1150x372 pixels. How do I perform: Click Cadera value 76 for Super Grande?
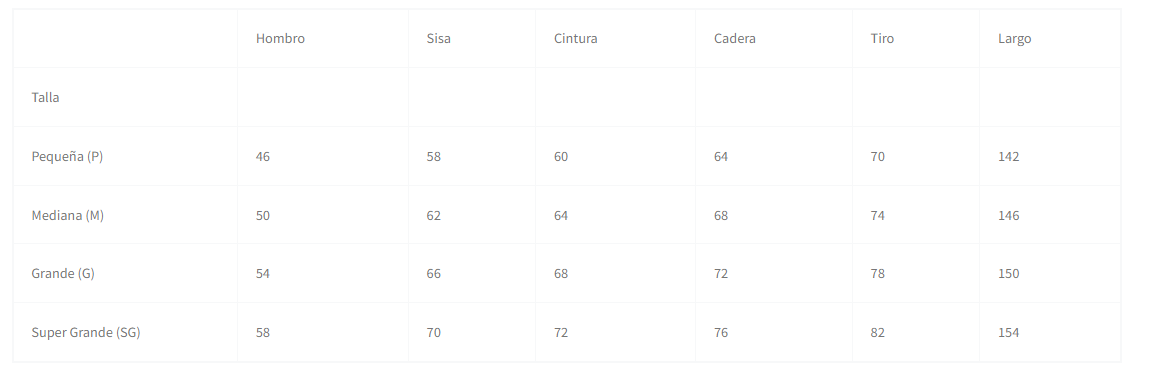click(721, 332)
